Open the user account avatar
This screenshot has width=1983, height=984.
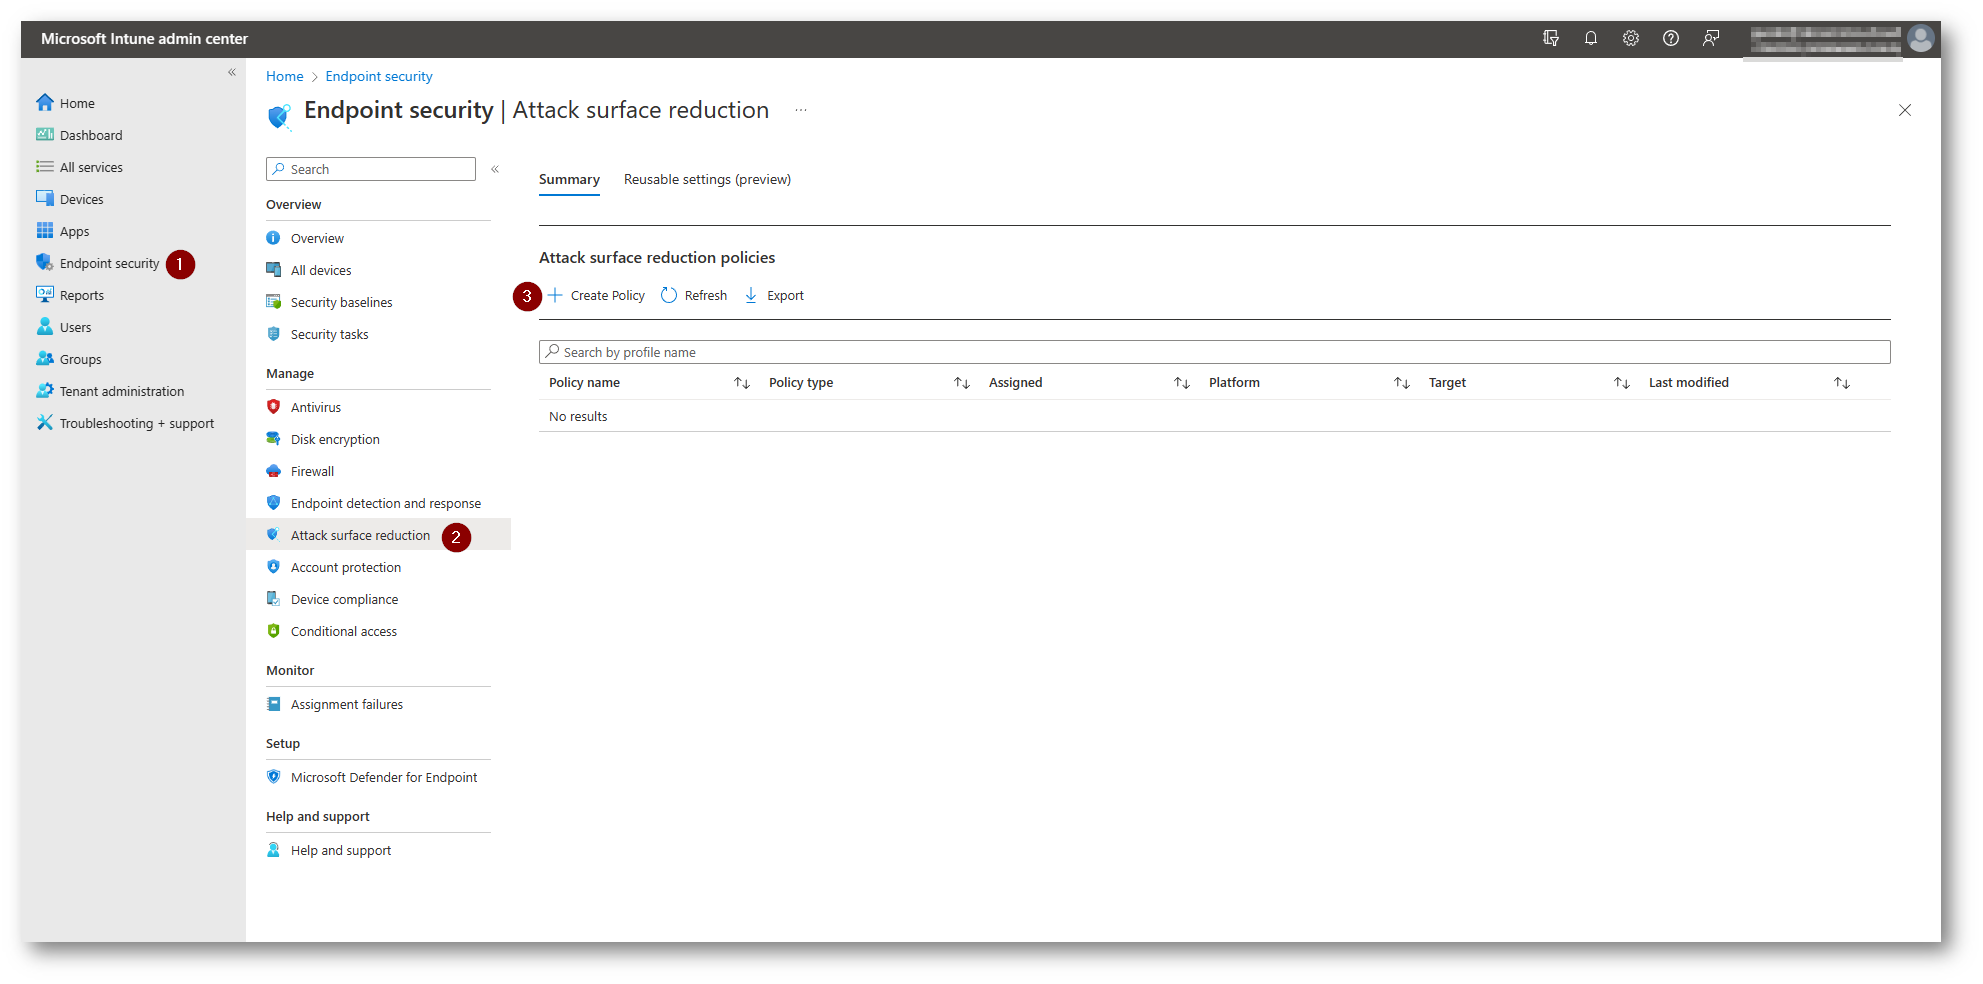[1920, 39]
